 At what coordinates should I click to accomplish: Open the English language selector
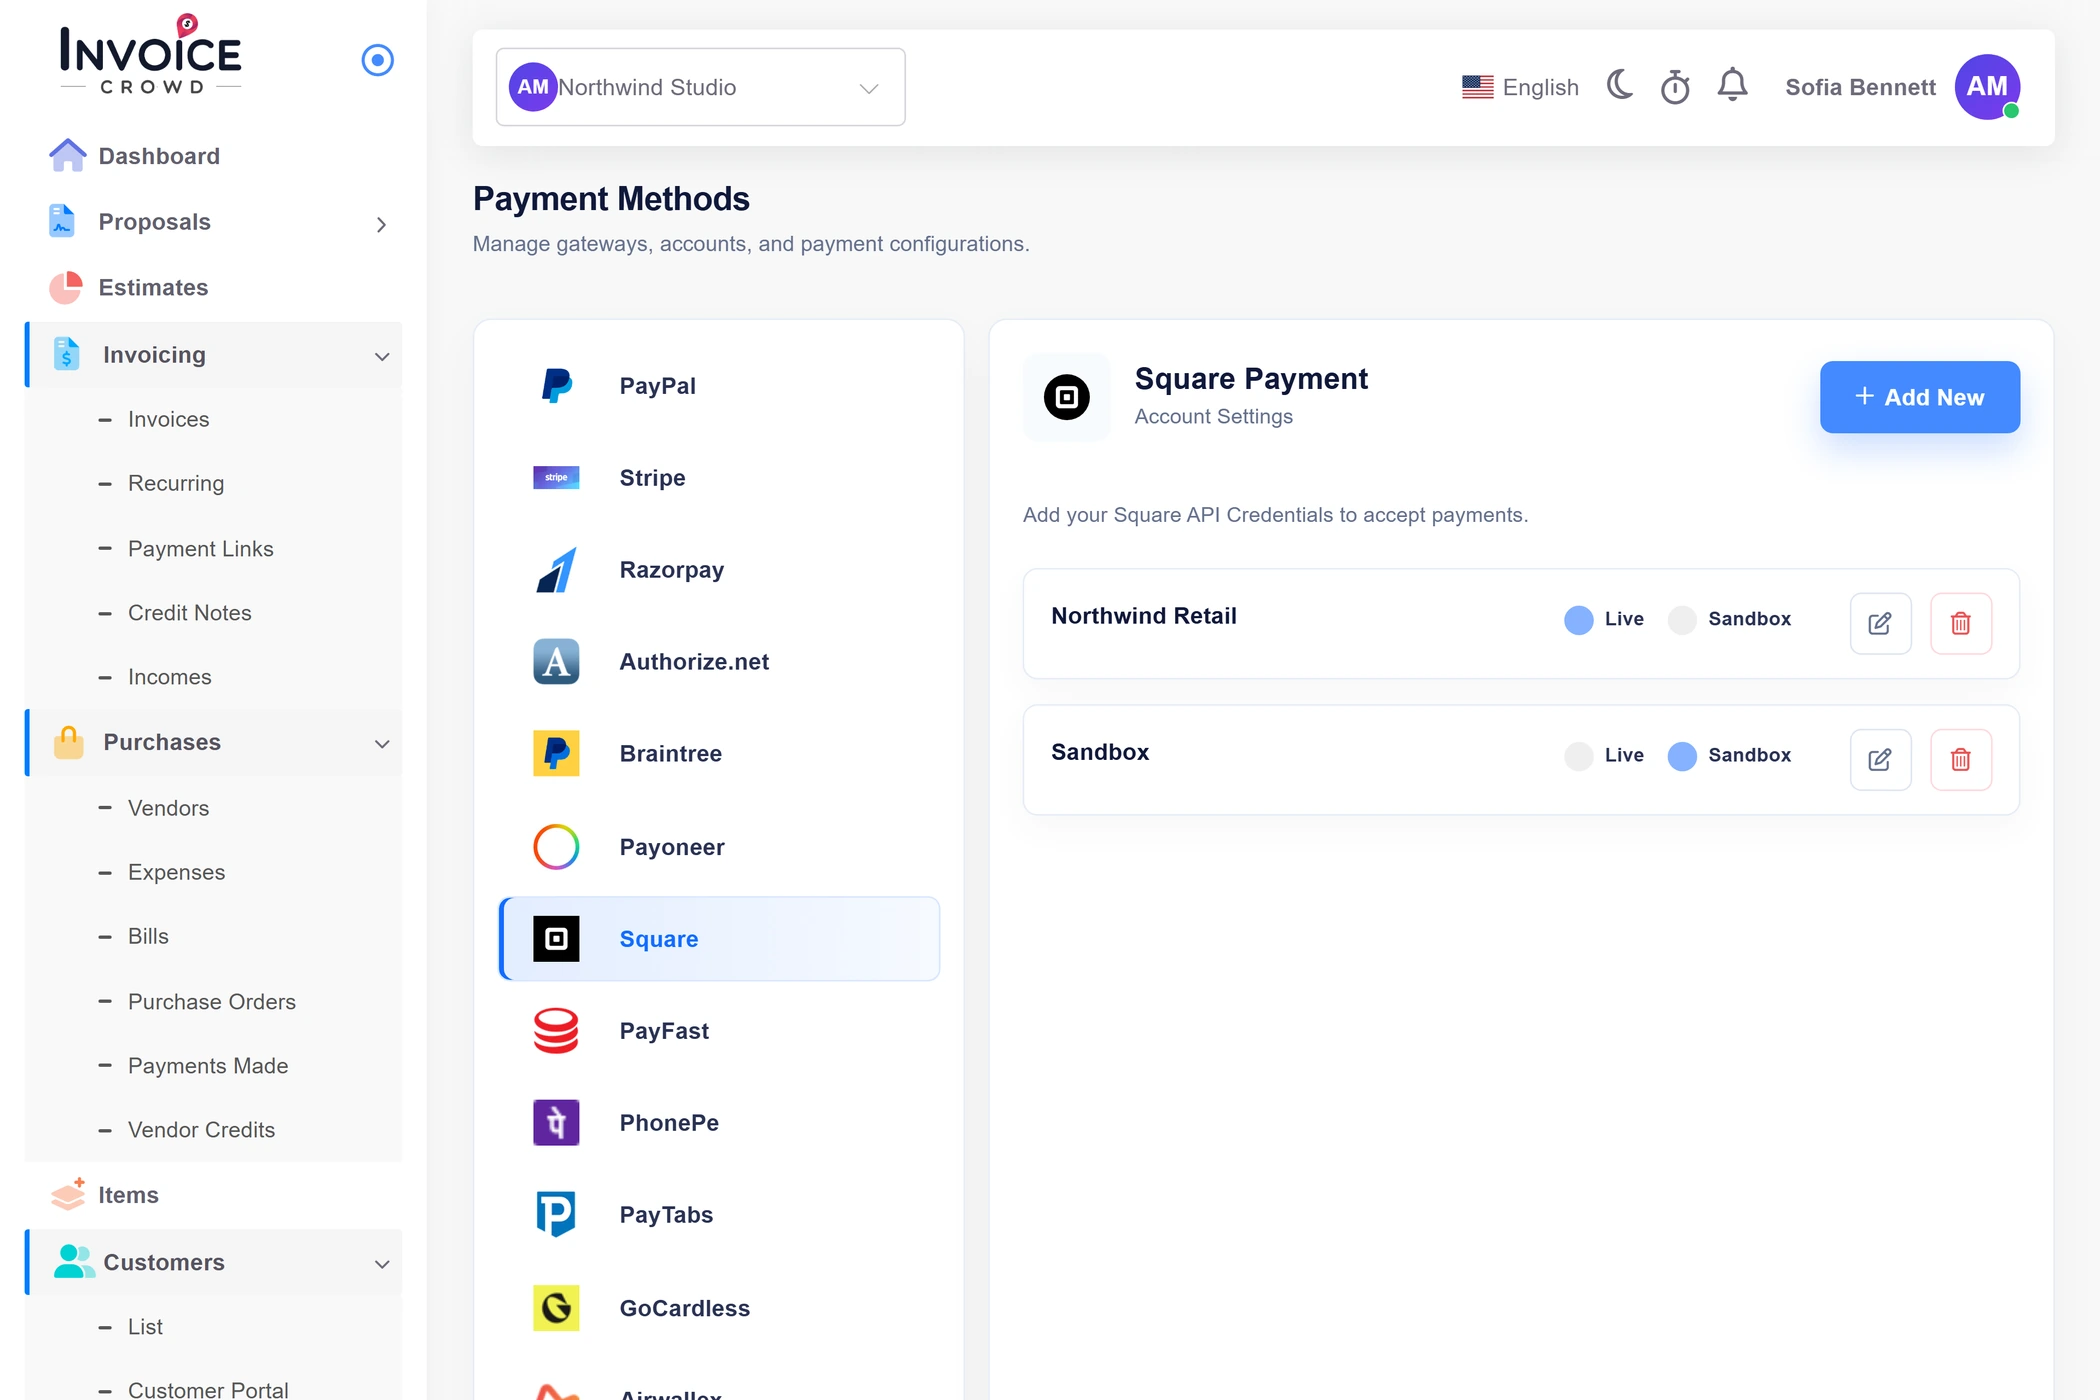click(x=1520, y=87)
